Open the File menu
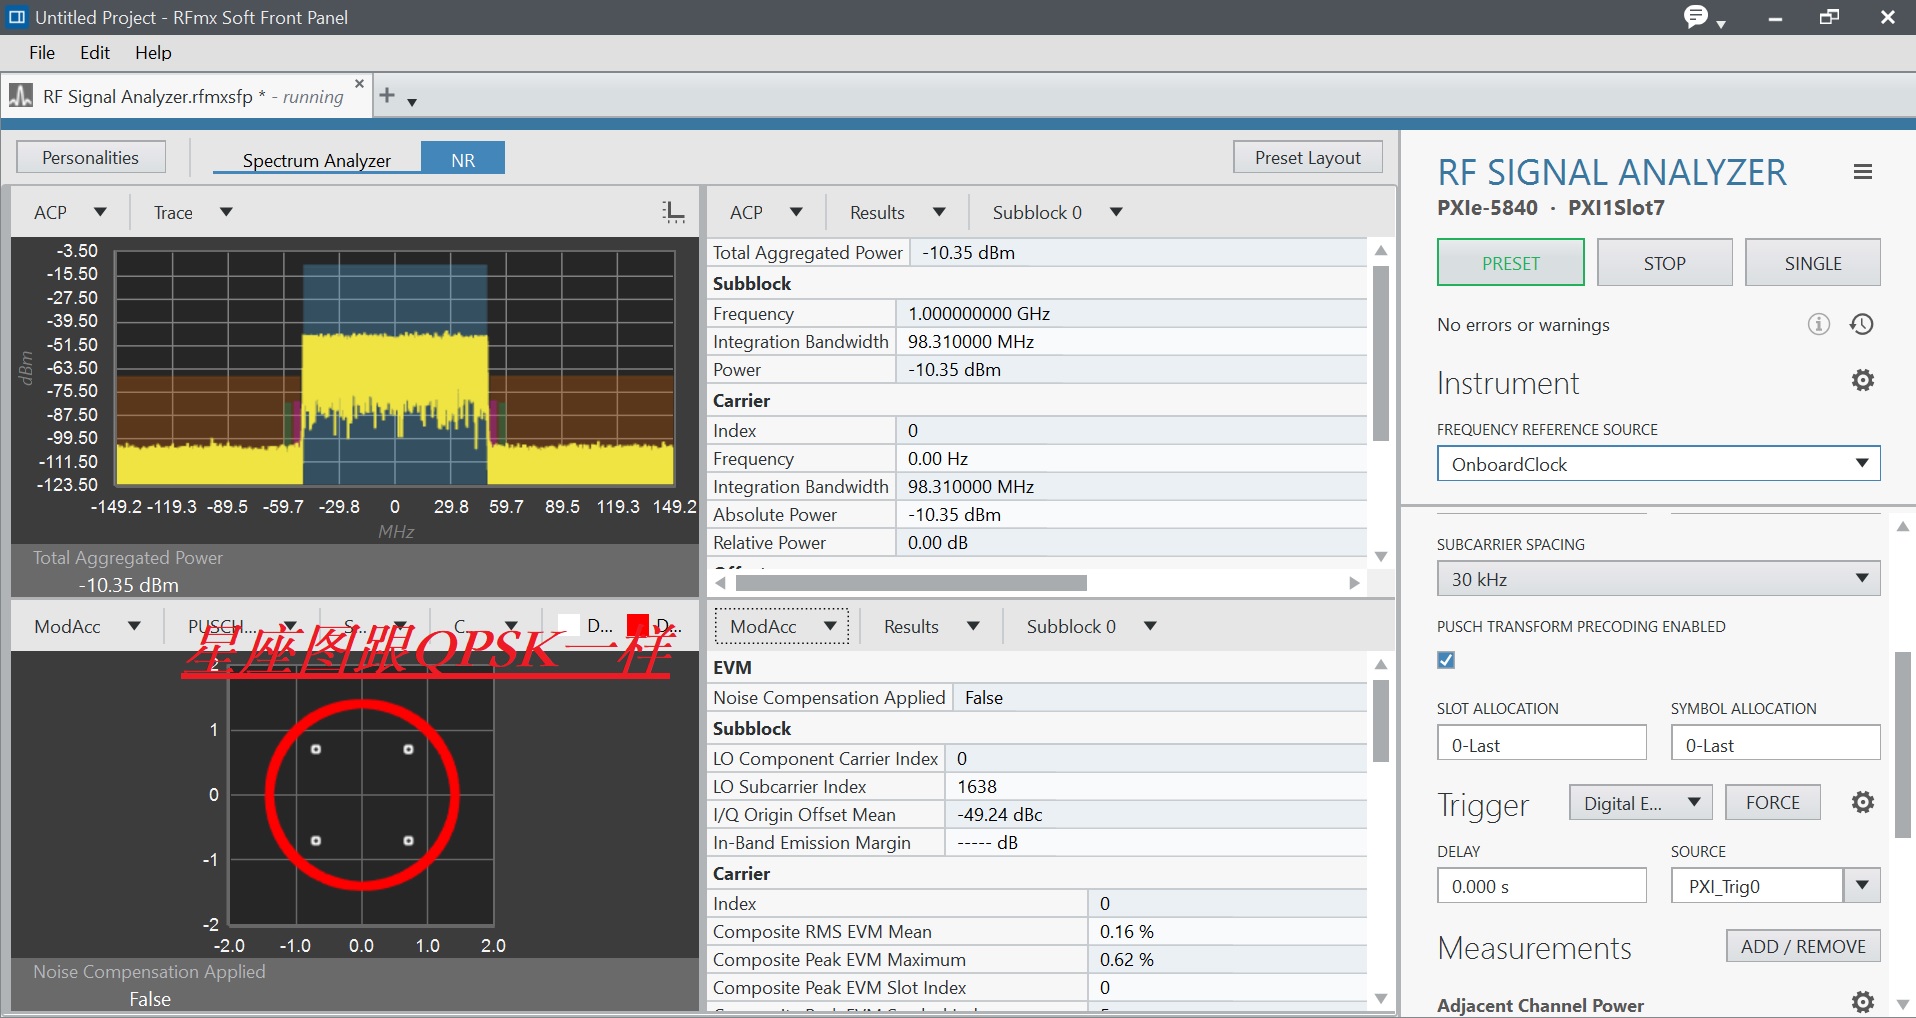The image size is (1916, 1018). pyautogui.click(x=42, y=53)
